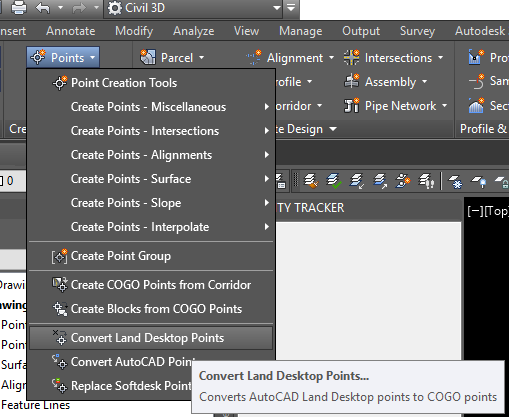Open the Output ribbon tab
This screenshot has width=509, height=417.
(361, 31)
